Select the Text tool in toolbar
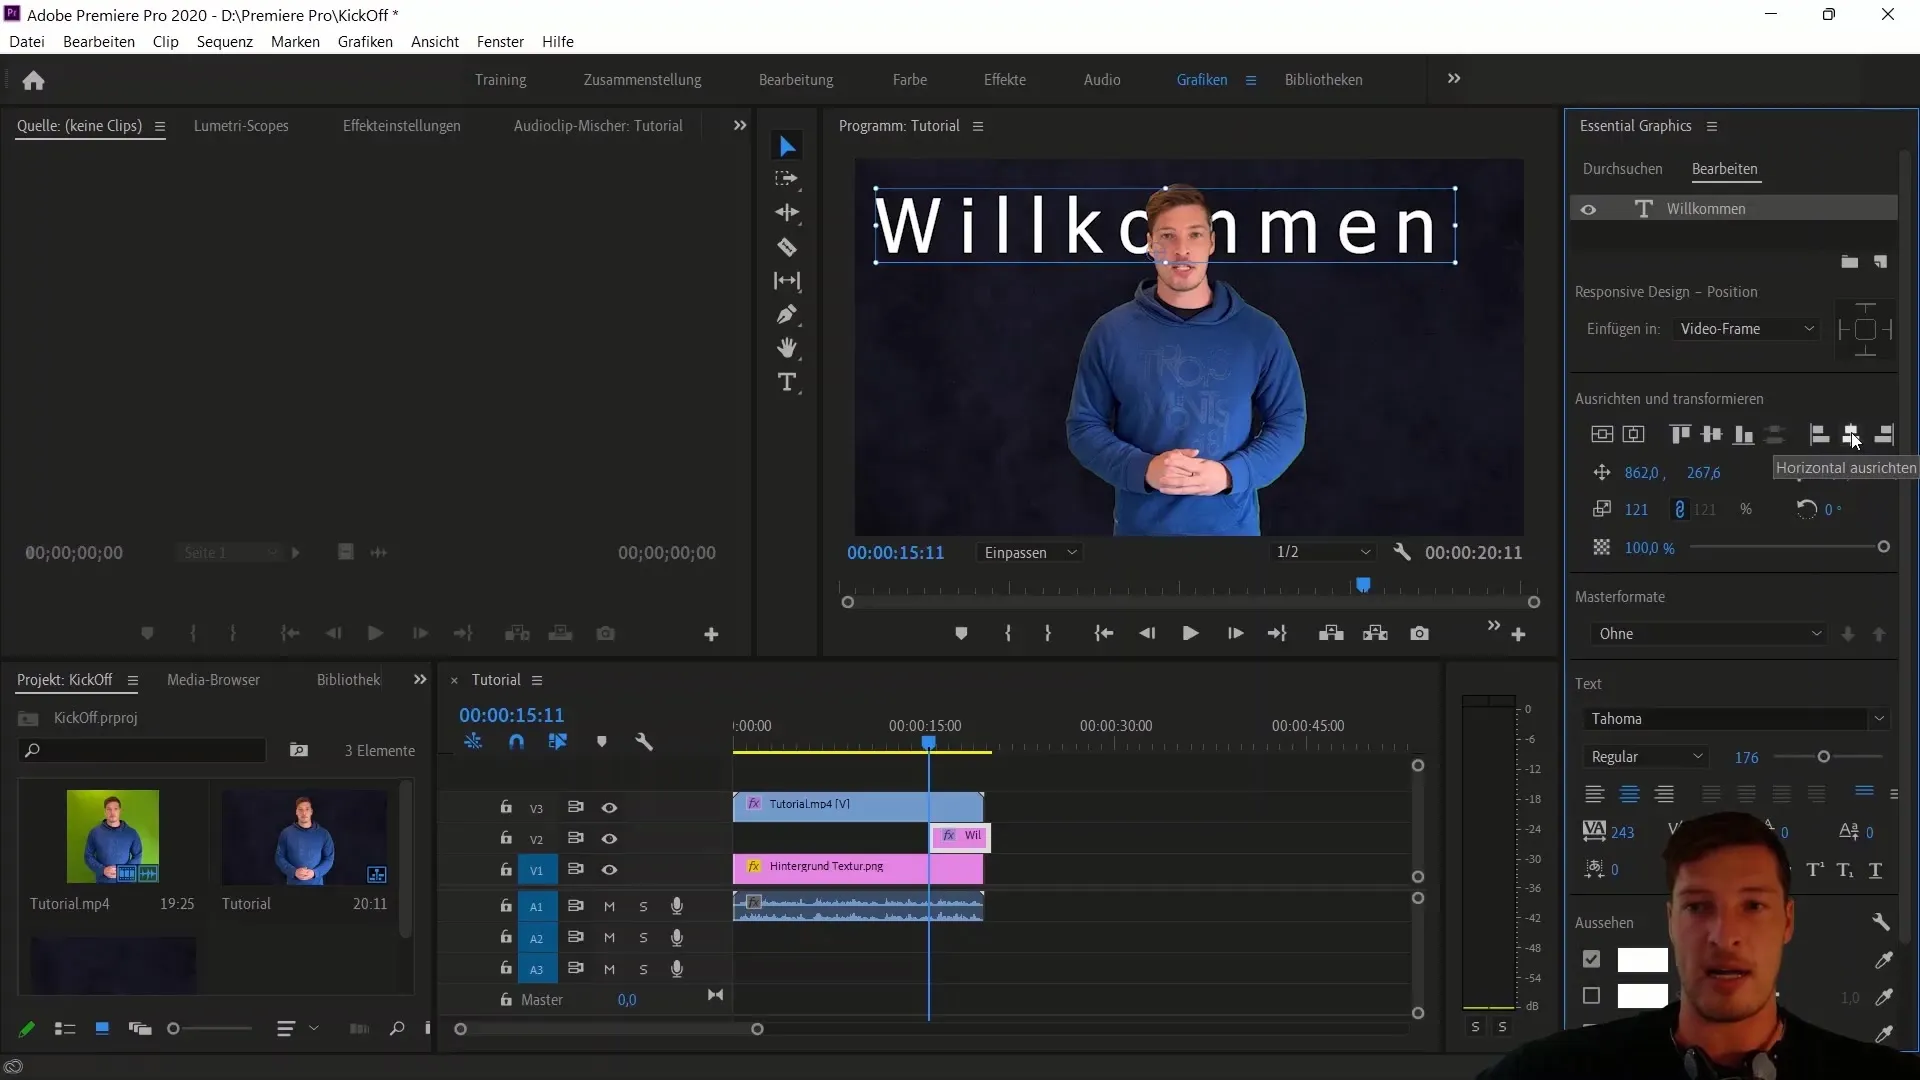The image size is (1920, 1080). pyautogui.click(x=789, y=382)
